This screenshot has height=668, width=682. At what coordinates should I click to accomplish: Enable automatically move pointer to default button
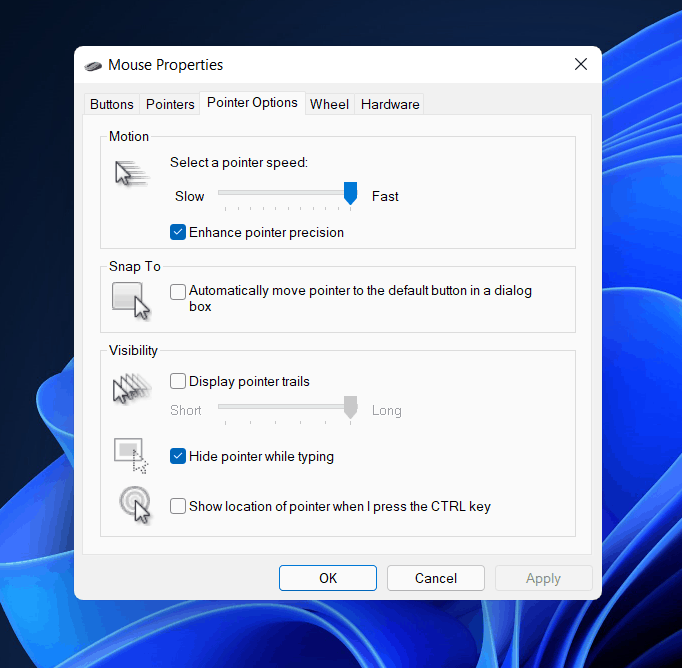pyautogui.click(x=178, y=291)
